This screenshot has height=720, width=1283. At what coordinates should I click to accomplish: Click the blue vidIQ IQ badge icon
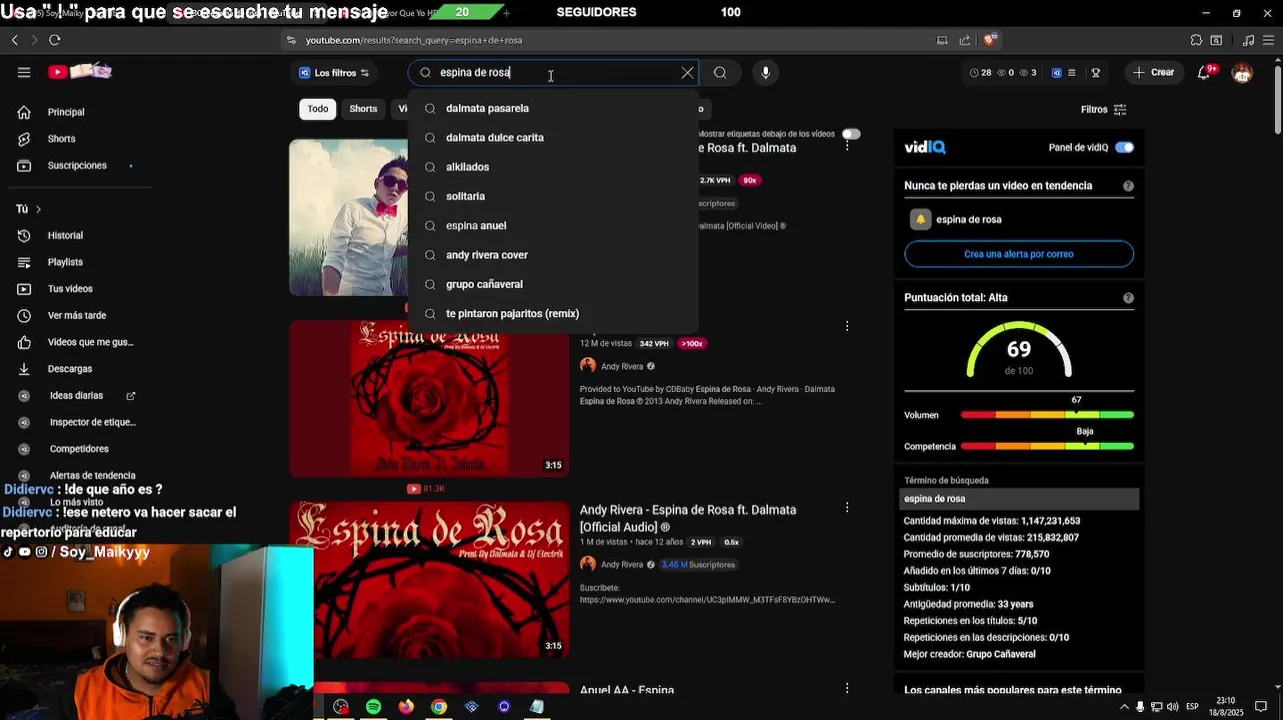[x=1056, y=72]
